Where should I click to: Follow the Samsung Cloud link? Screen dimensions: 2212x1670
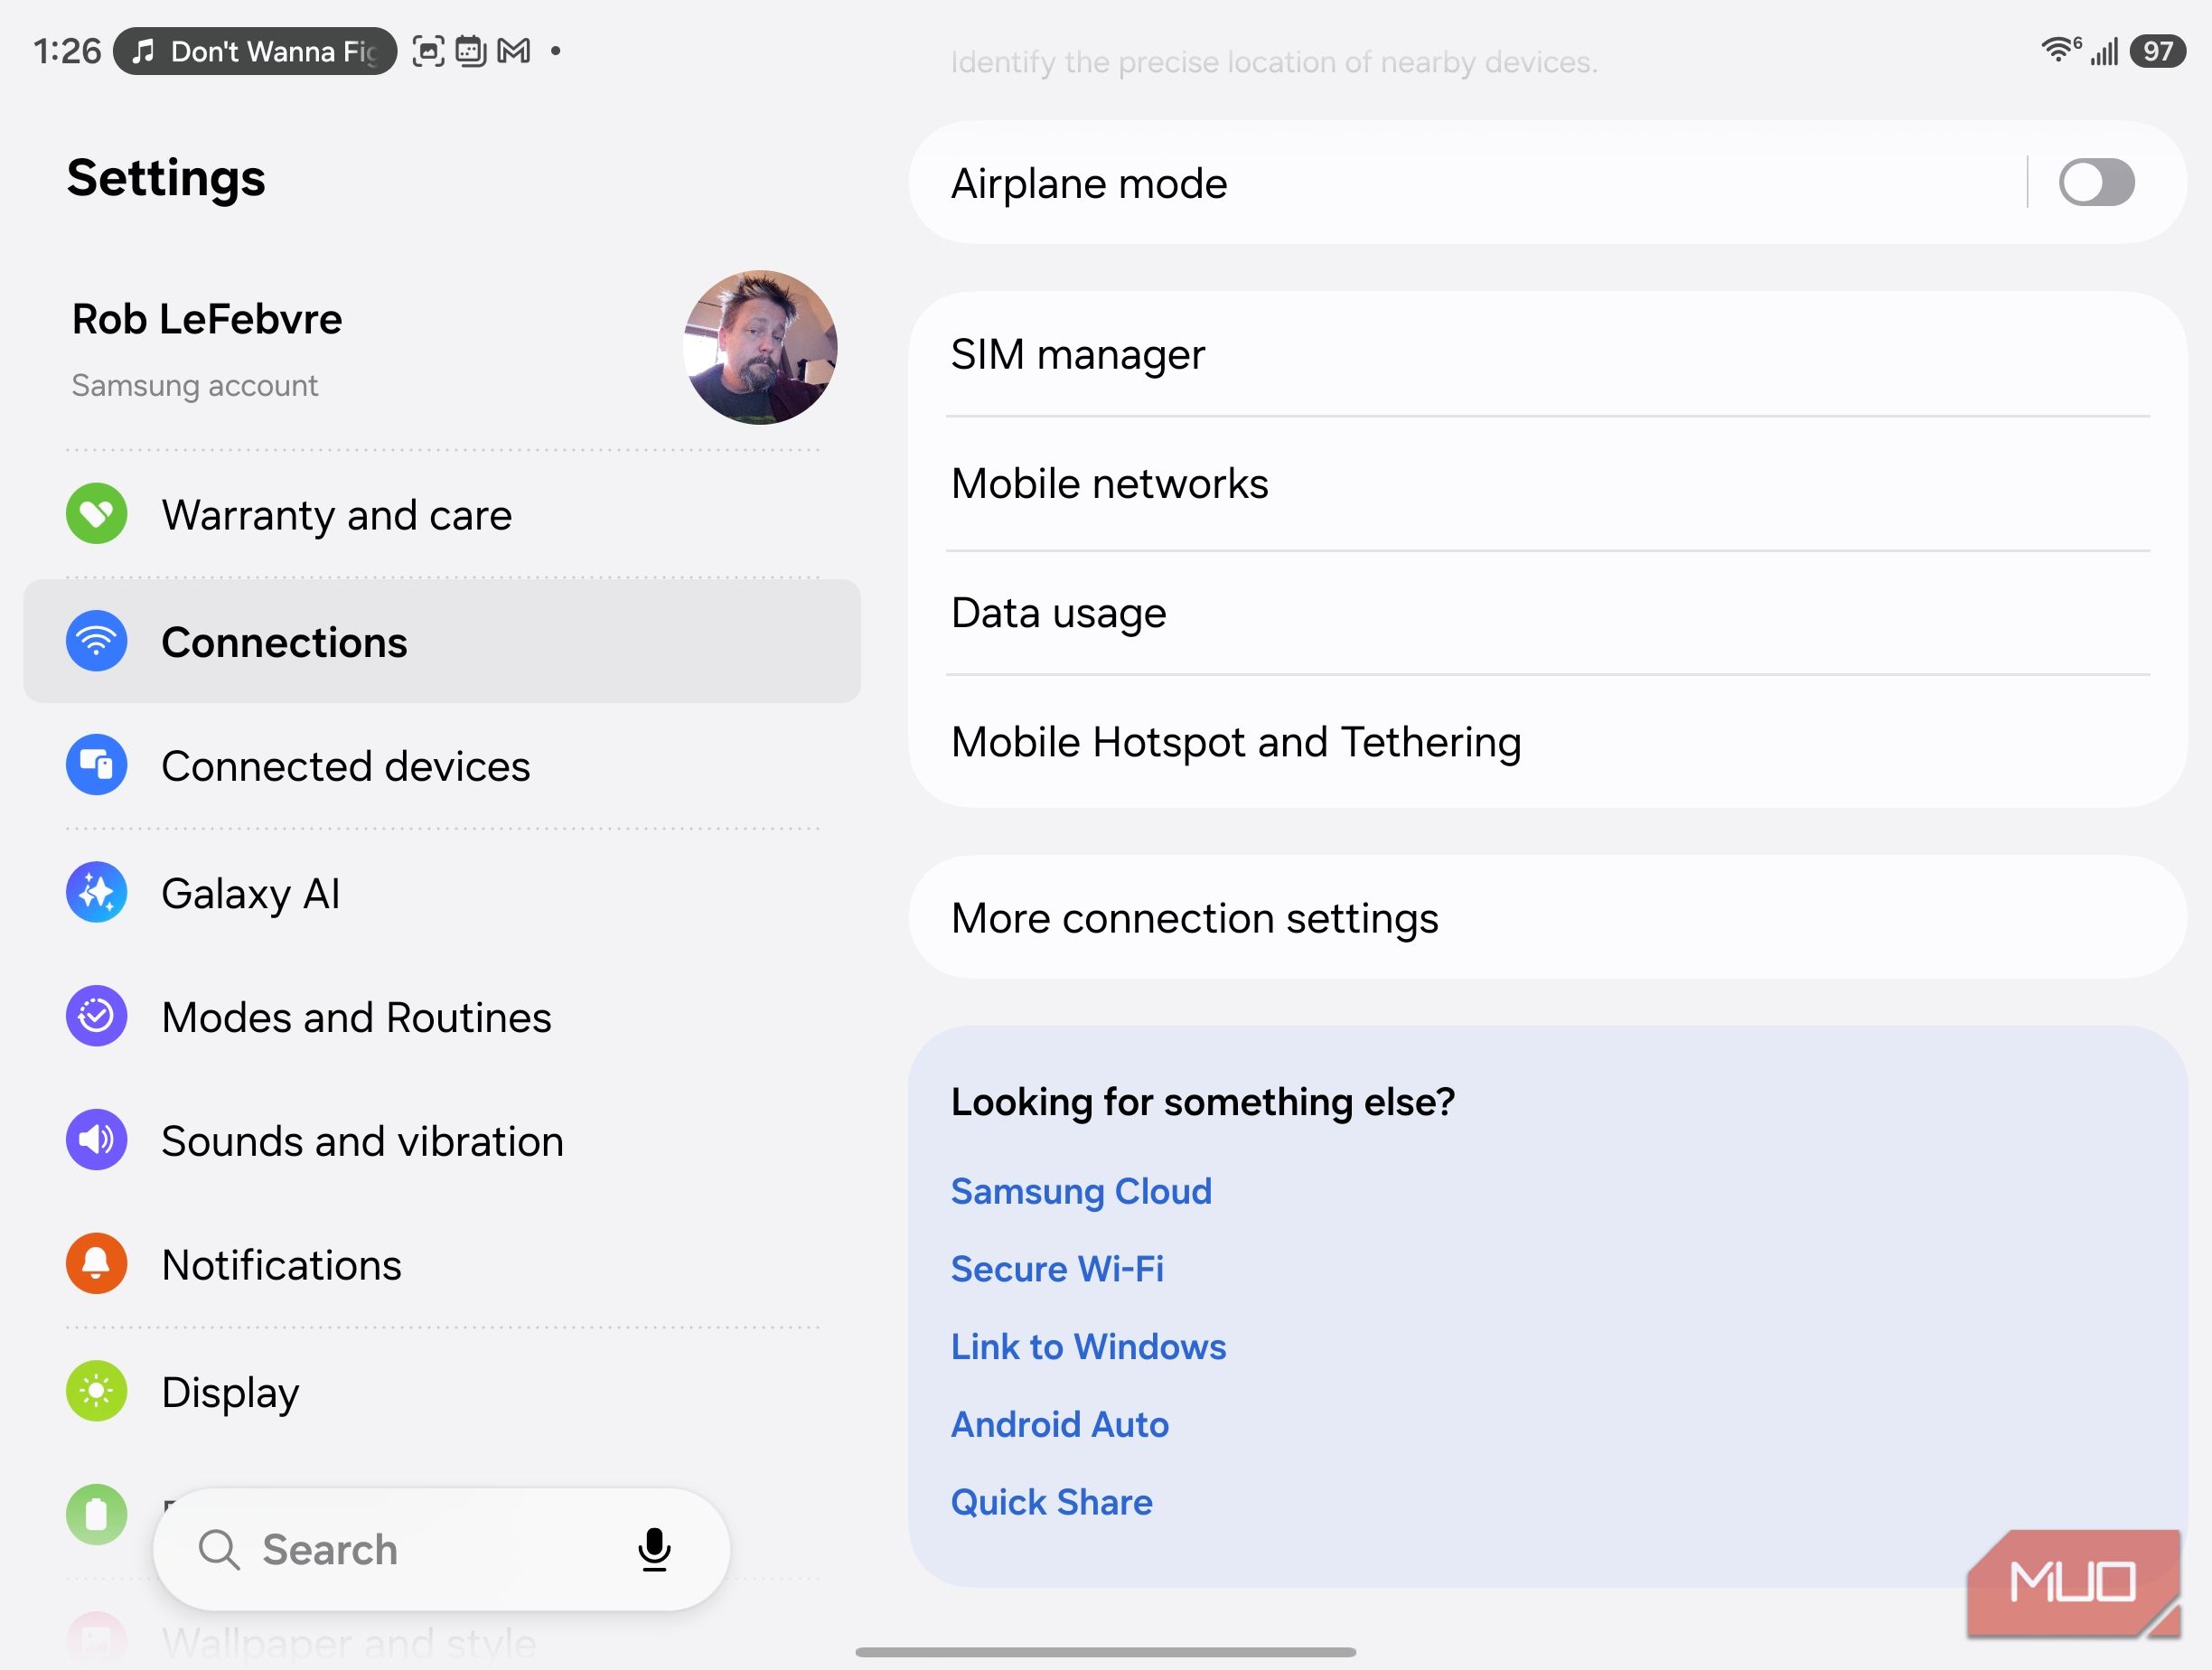pos(1081,1191)
